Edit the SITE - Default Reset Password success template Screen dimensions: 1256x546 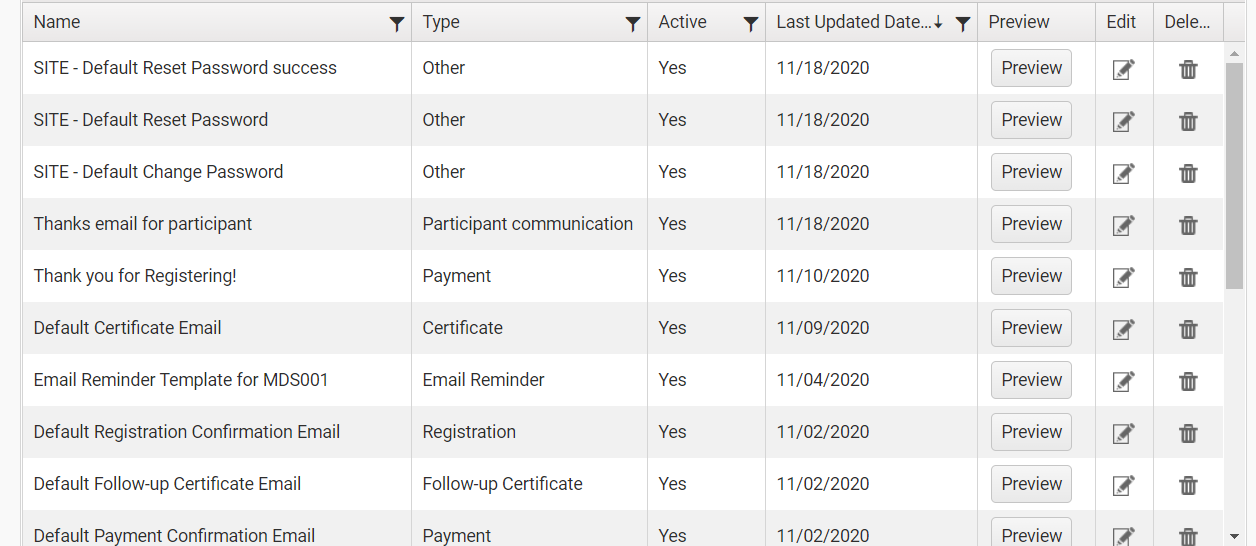point(1124,69)
